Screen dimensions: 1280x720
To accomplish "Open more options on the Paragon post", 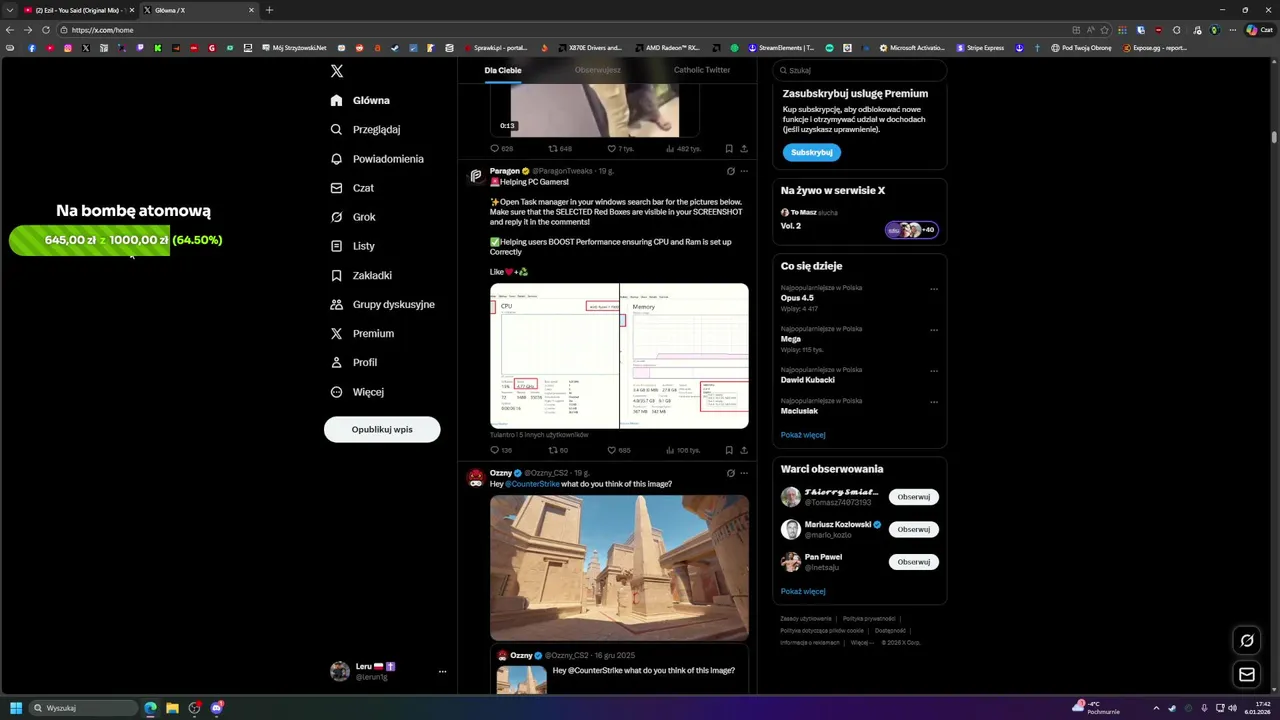I will [744, 171].
